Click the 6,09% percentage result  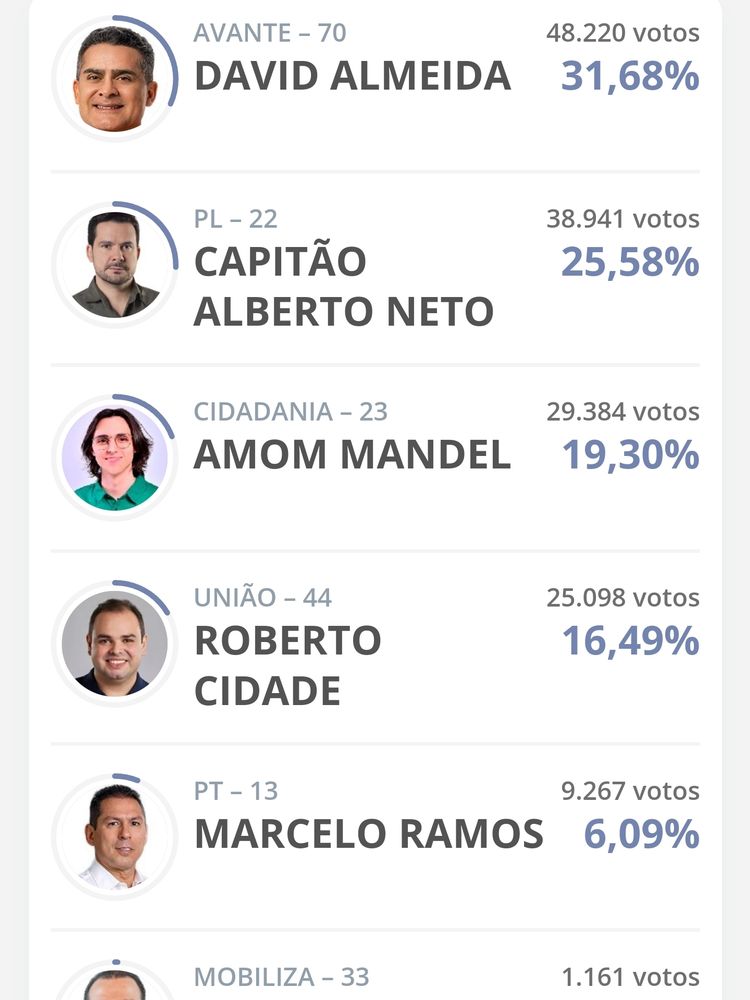(642, 835)
